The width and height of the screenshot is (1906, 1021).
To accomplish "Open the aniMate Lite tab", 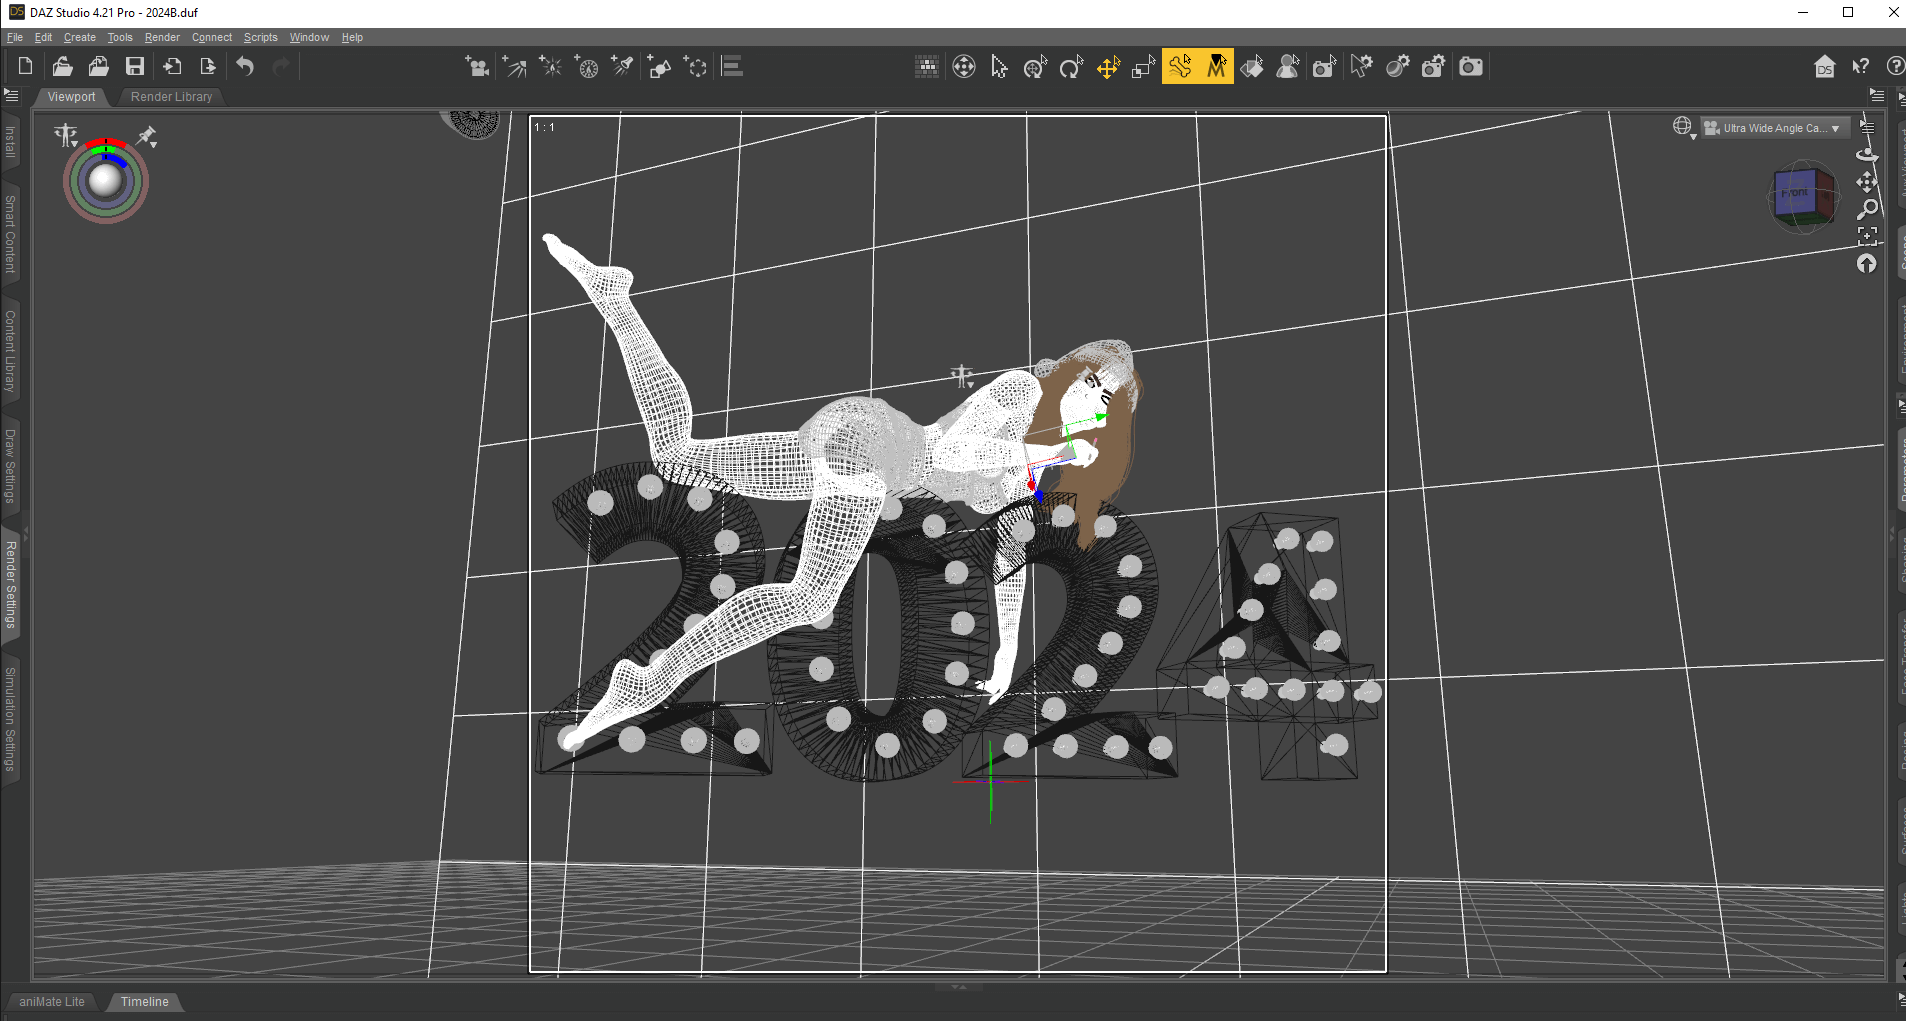I will [x=52, y=1001].
